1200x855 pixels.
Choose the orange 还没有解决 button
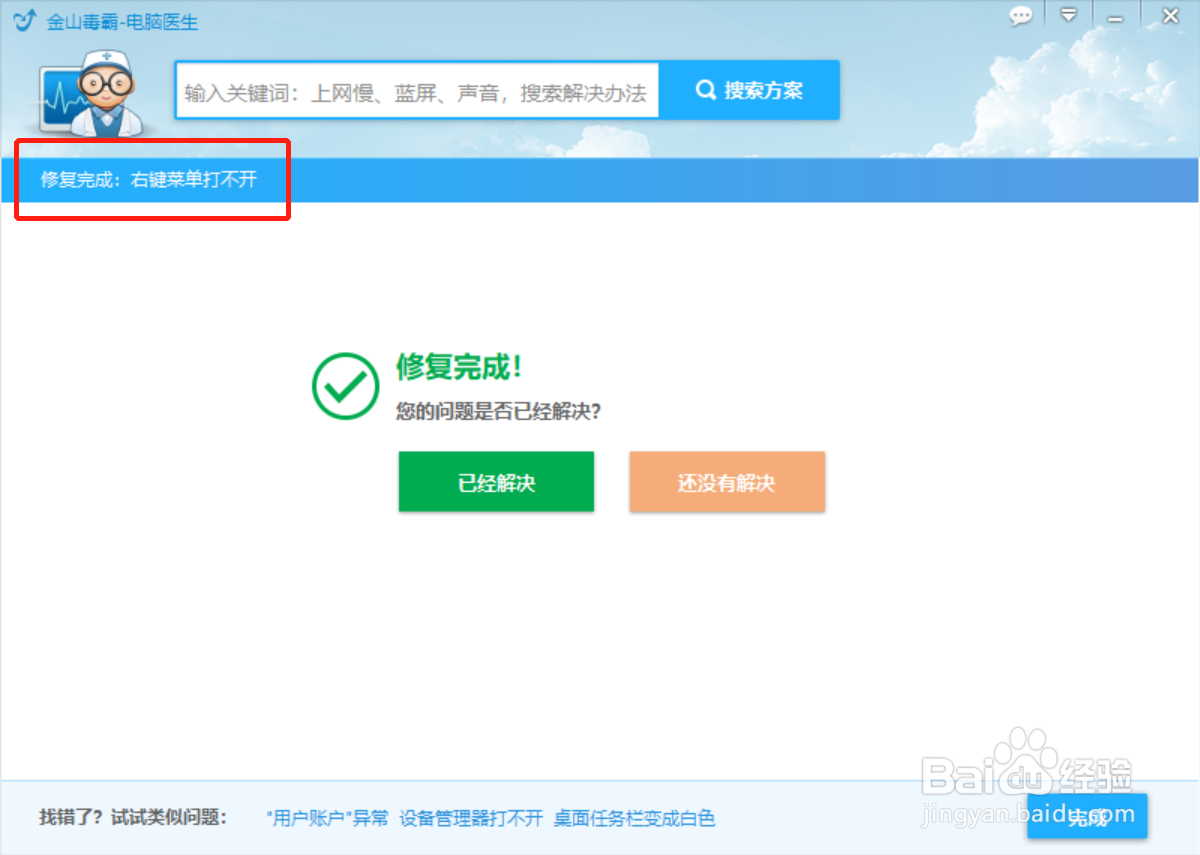pyautogui.click(x=727, y=482)
